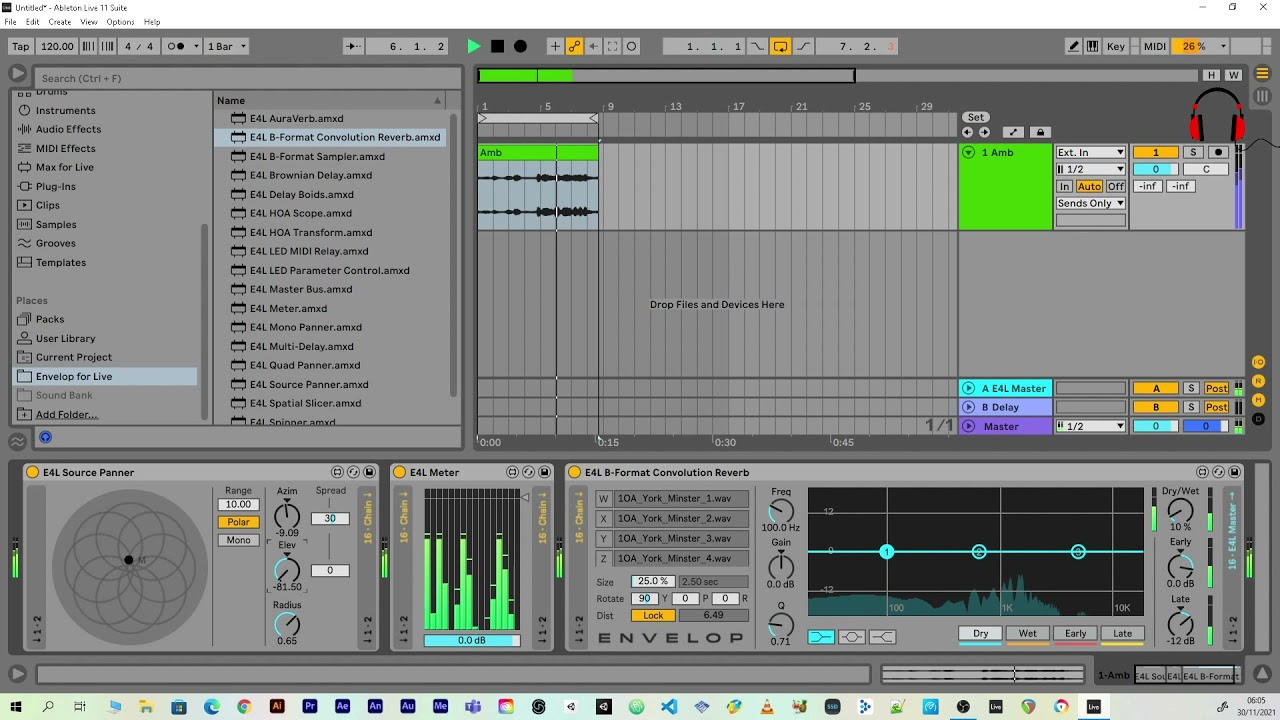1280x720 pixels.
Task: Click the Session Record circle button
Action: pyautogui.click(x=631, y=46)
